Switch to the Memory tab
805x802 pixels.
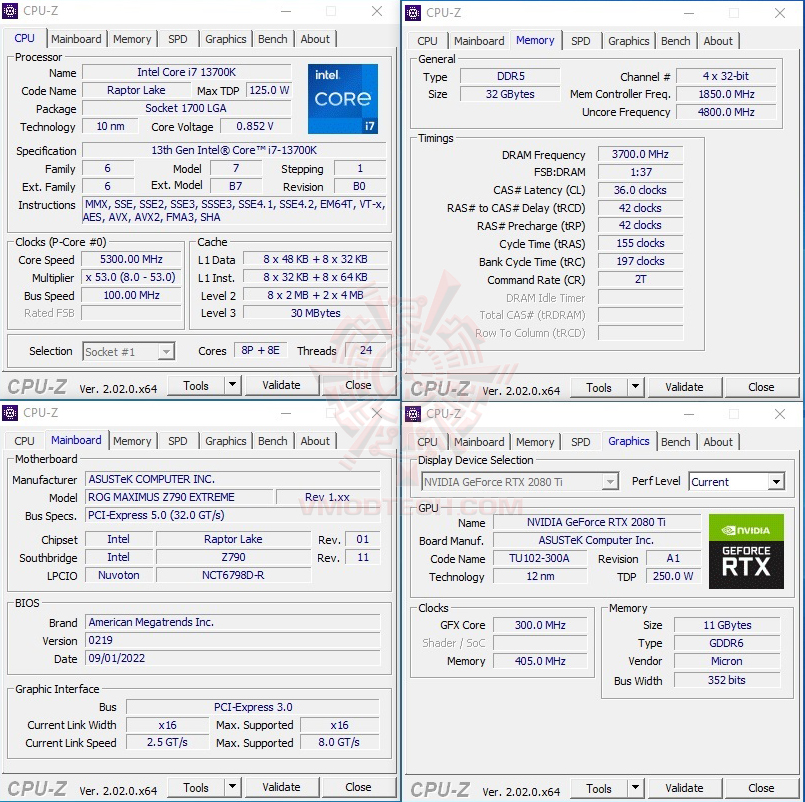tap(132, 39)
